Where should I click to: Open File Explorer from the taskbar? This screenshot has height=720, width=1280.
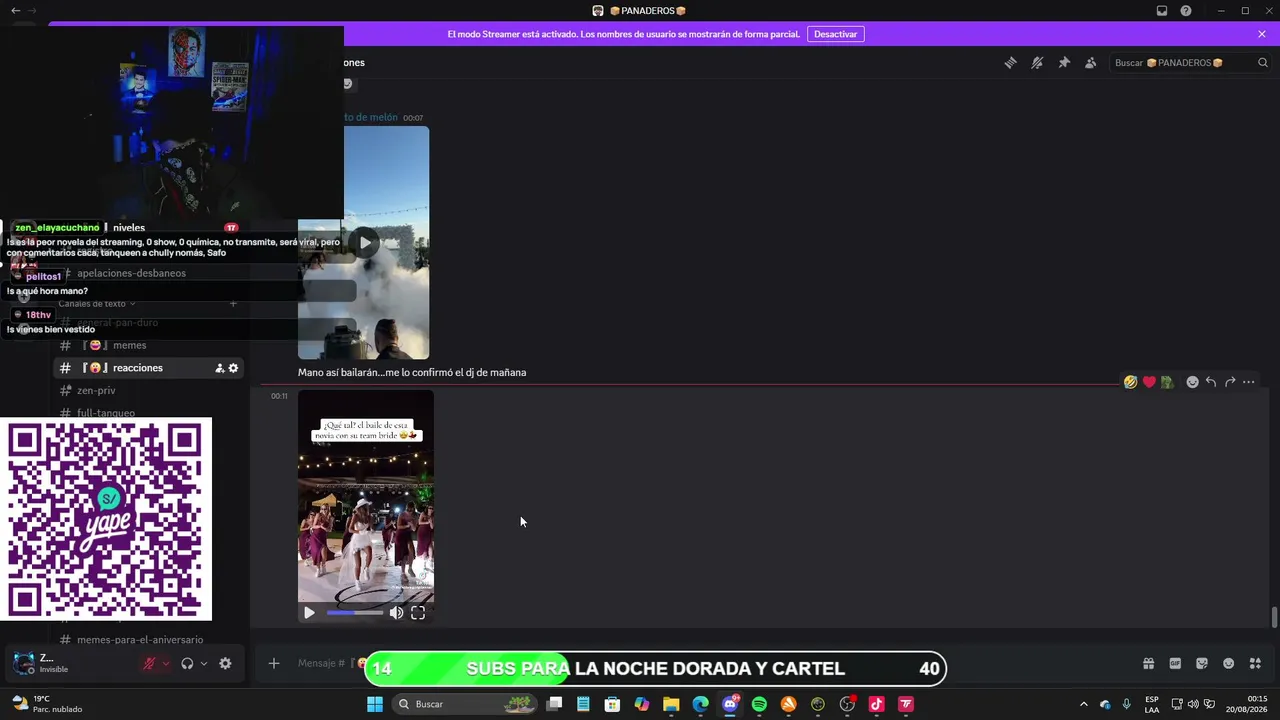click(x=671, y=704)
